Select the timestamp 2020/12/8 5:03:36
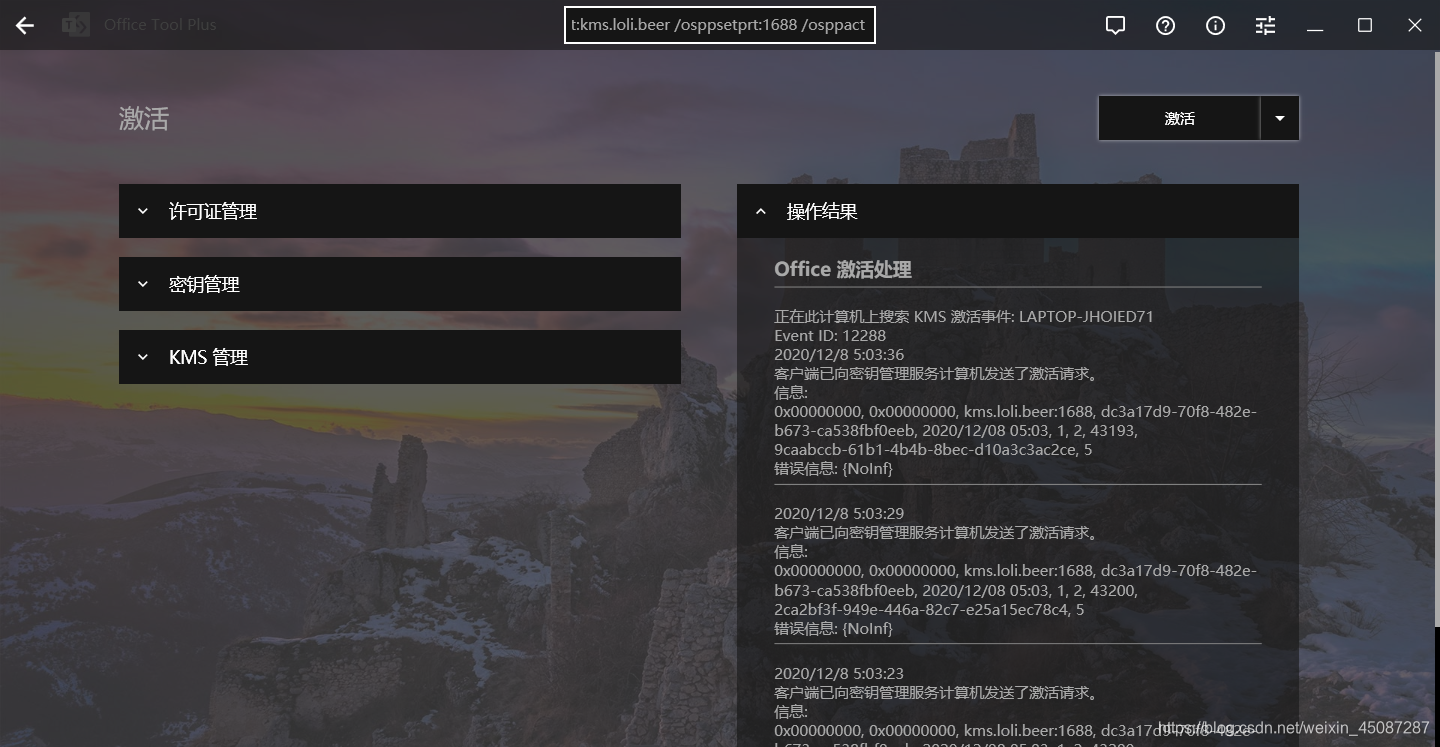Viewport: 1440px width, 747px height. [x=839, y=354]
